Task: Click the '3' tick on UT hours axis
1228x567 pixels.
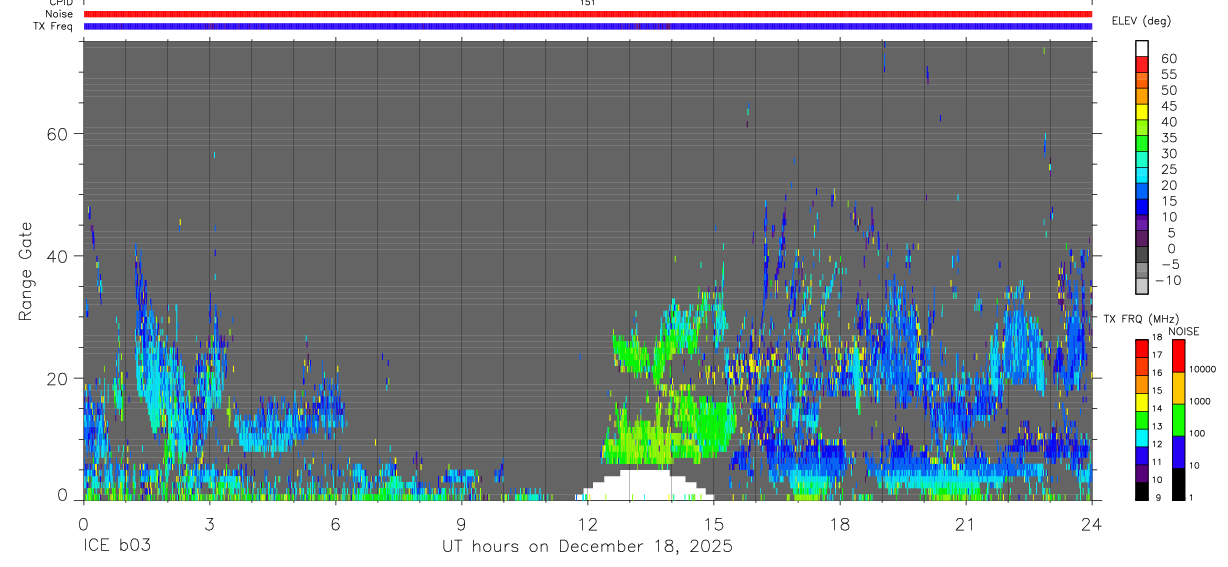Action: (209, 523)
